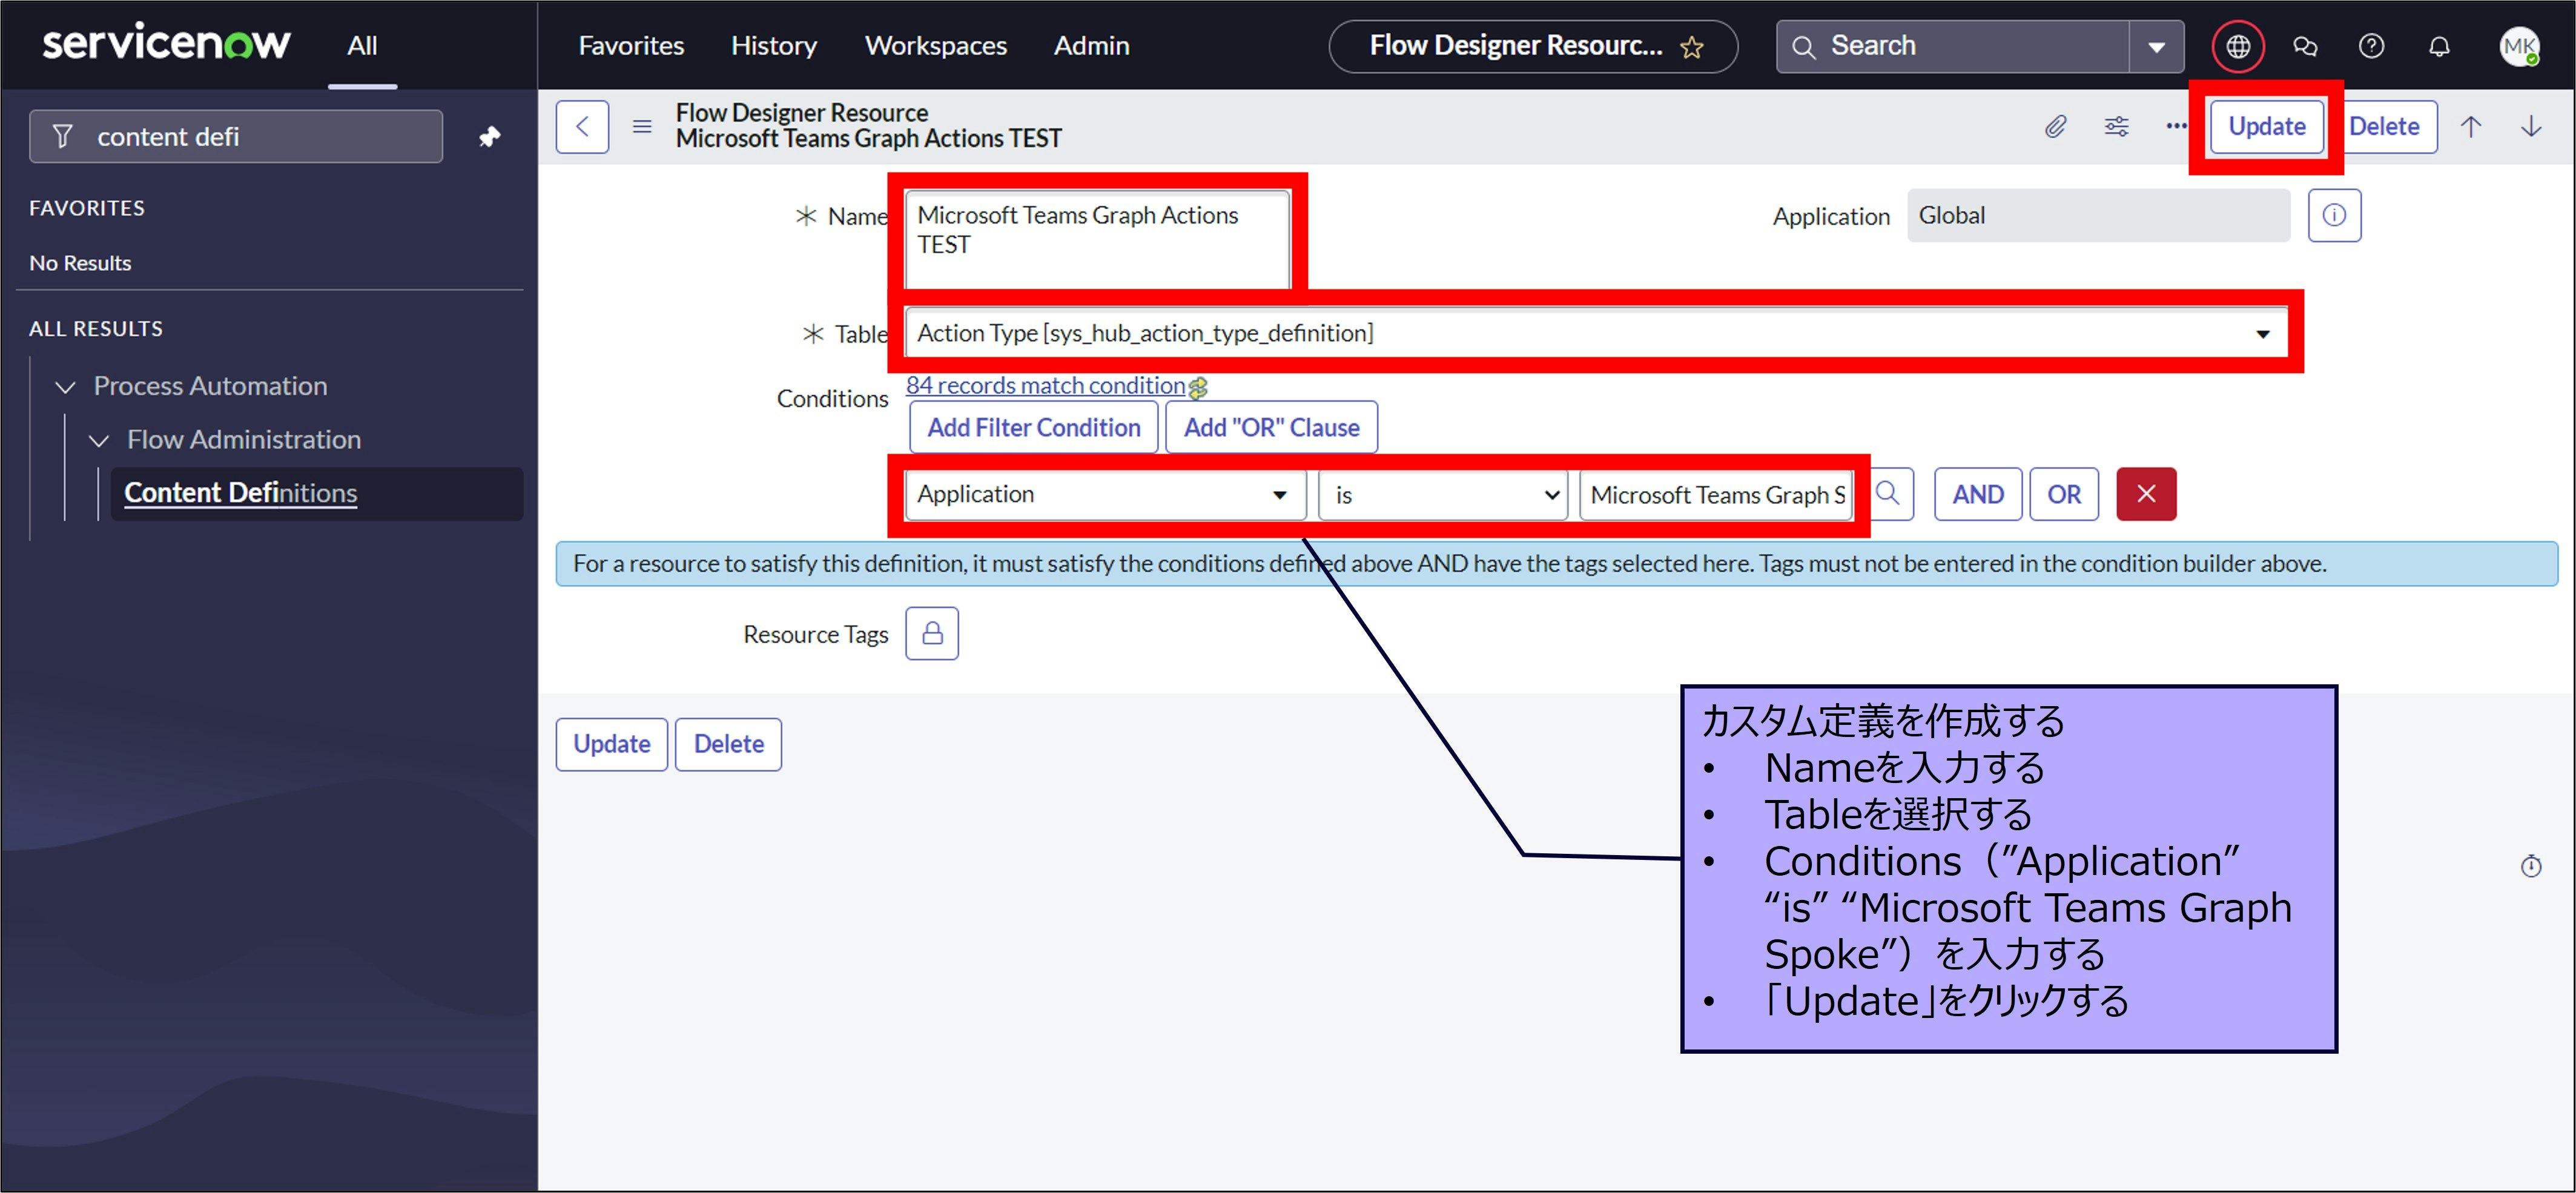Collapse the Process Automation tree node

[66, 387]
